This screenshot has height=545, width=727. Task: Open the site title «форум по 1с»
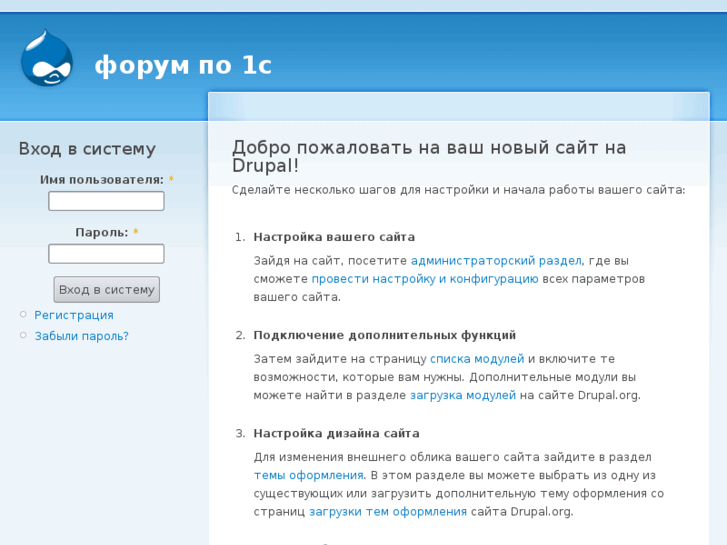click(183, 65)
